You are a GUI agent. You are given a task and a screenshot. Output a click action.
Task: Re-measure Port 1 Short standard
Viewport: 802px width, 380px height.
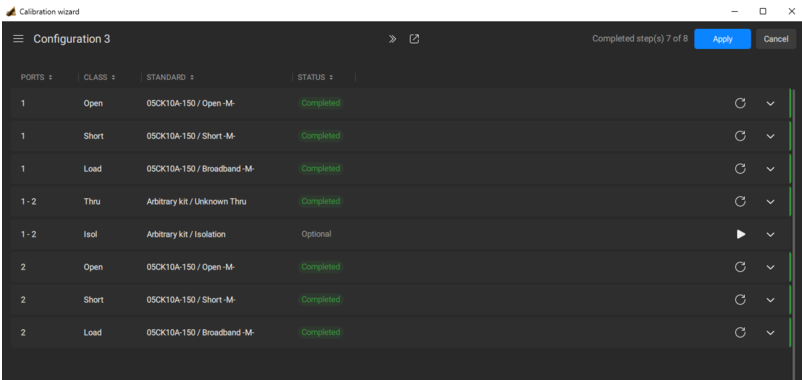(740, 136)
